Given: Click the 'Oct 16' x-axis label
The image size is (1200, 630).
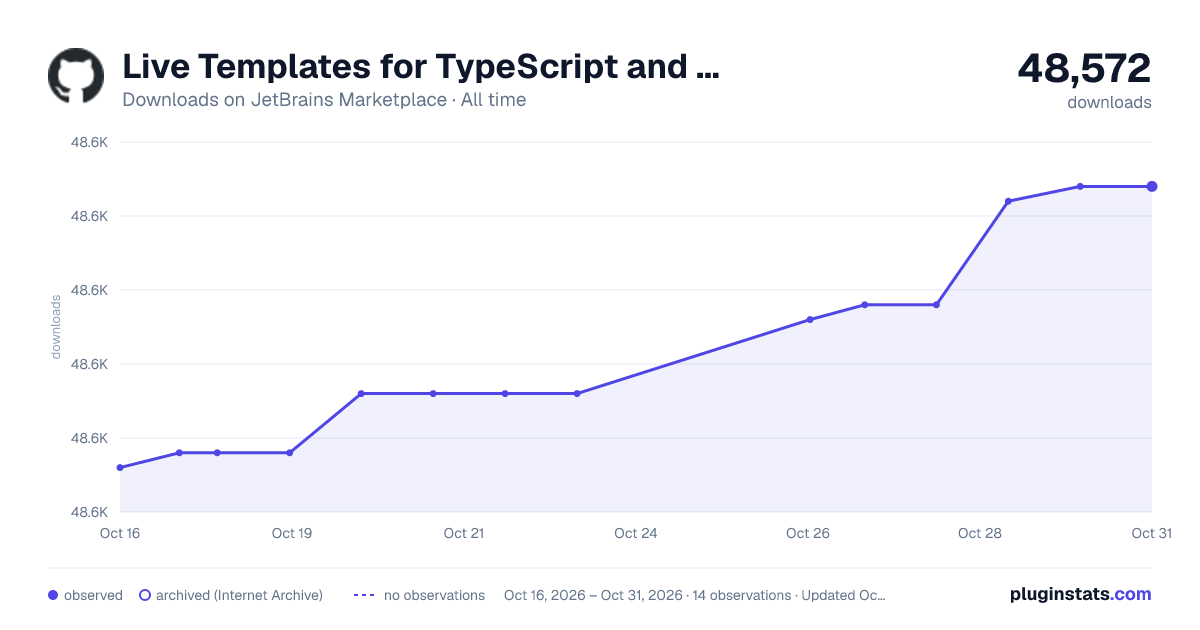Looking at the screenshot, I should click(x=120, y=533).
